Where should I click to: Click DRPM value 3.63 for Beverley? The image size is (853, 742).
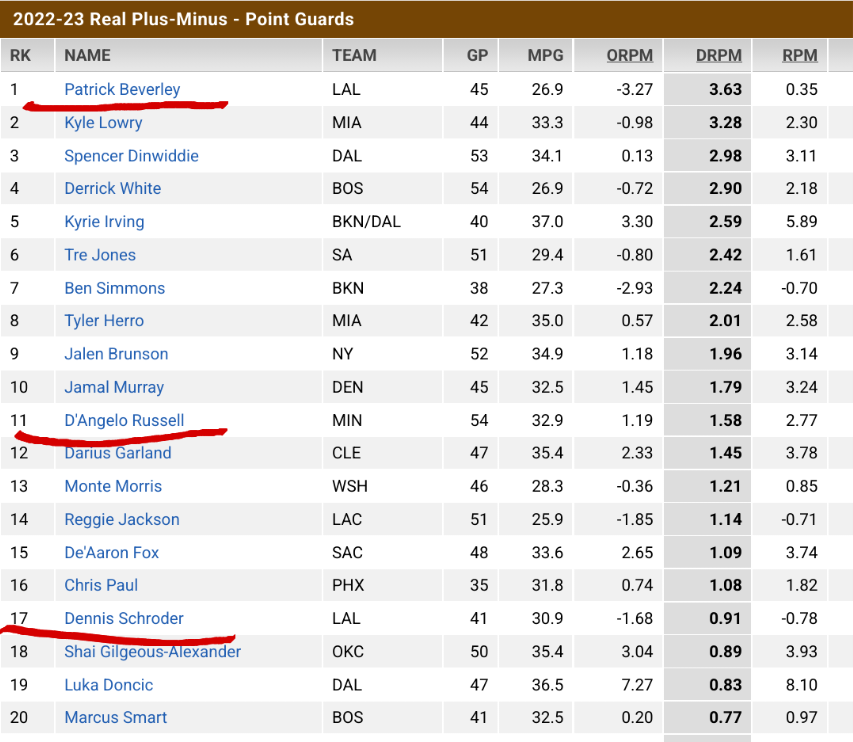[725, 89]
